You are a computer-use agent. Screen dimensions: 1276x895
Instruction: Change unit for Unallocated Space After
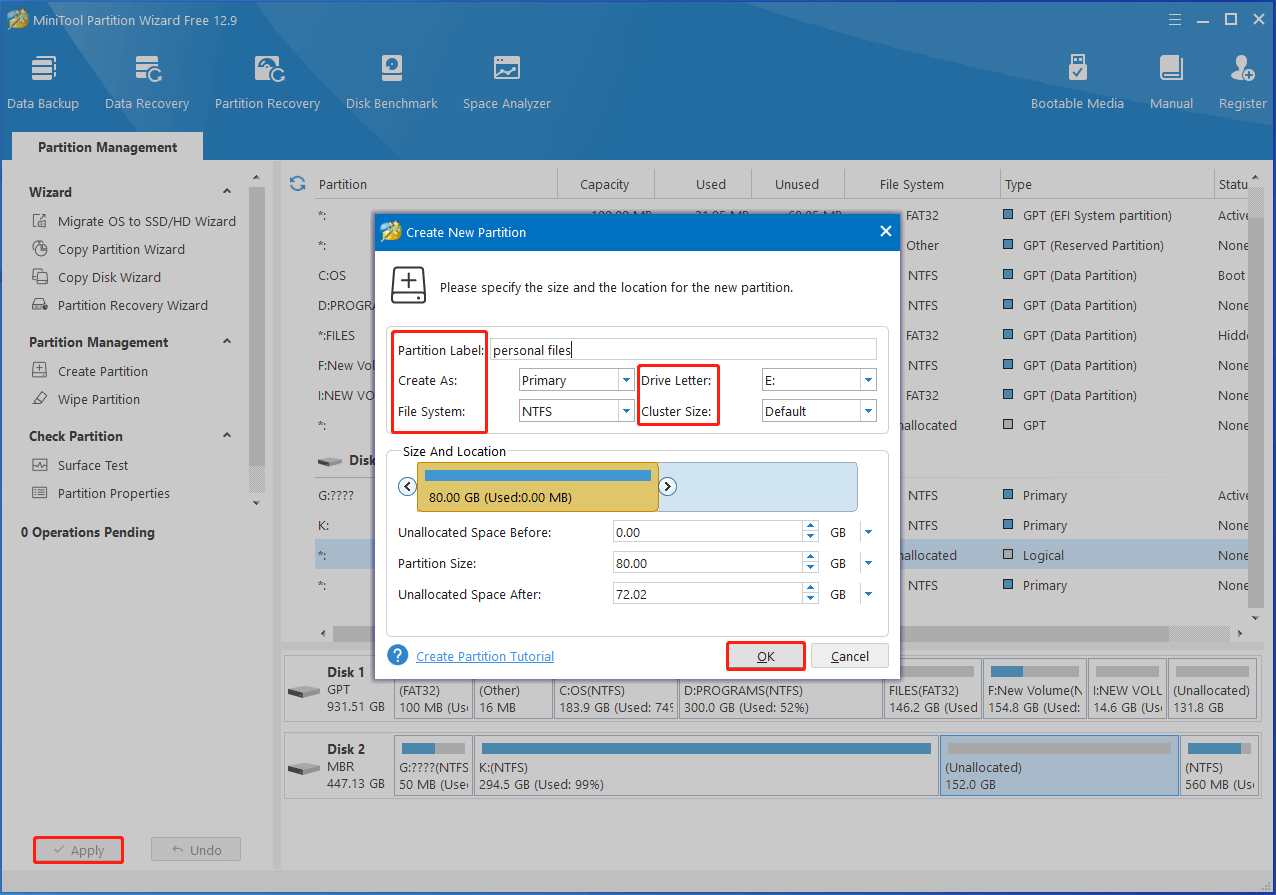coord(868,594)
